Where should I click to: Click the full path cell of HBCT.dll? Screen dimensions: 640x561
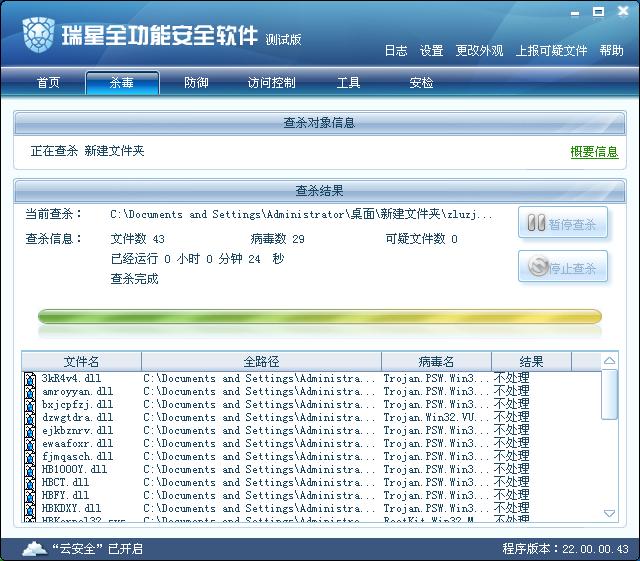[259, 483]
